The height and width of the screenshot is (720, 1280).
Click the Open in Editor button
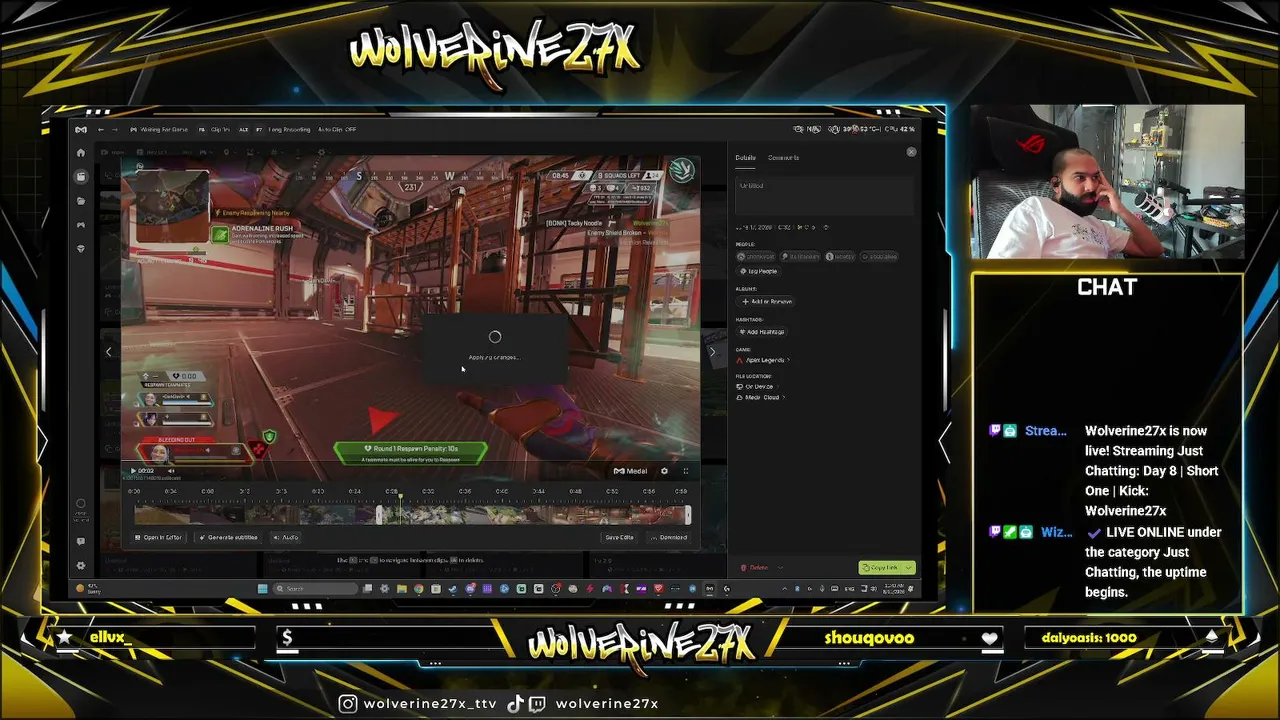[x=160, y=537]
